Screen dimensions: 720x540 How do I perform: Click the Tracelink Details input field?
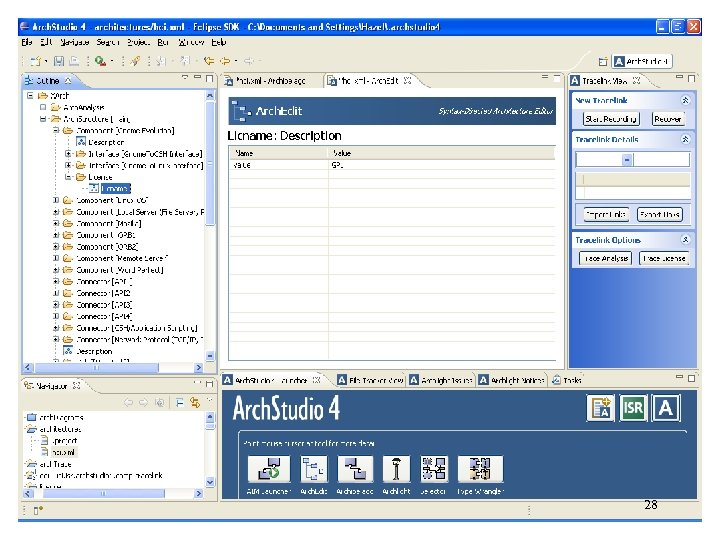coord(633,159)
